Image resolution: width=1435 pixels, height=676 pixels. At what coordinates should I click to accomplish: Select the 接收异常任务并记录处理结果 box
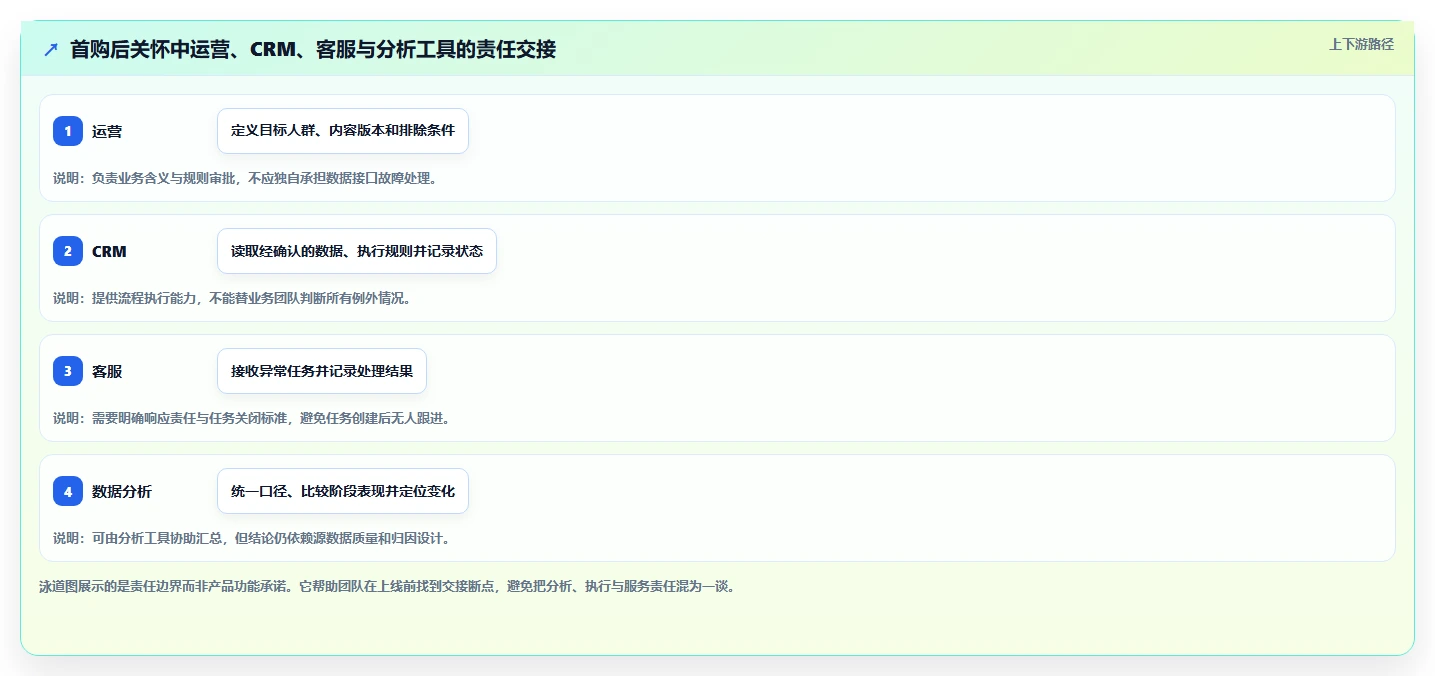322,371
